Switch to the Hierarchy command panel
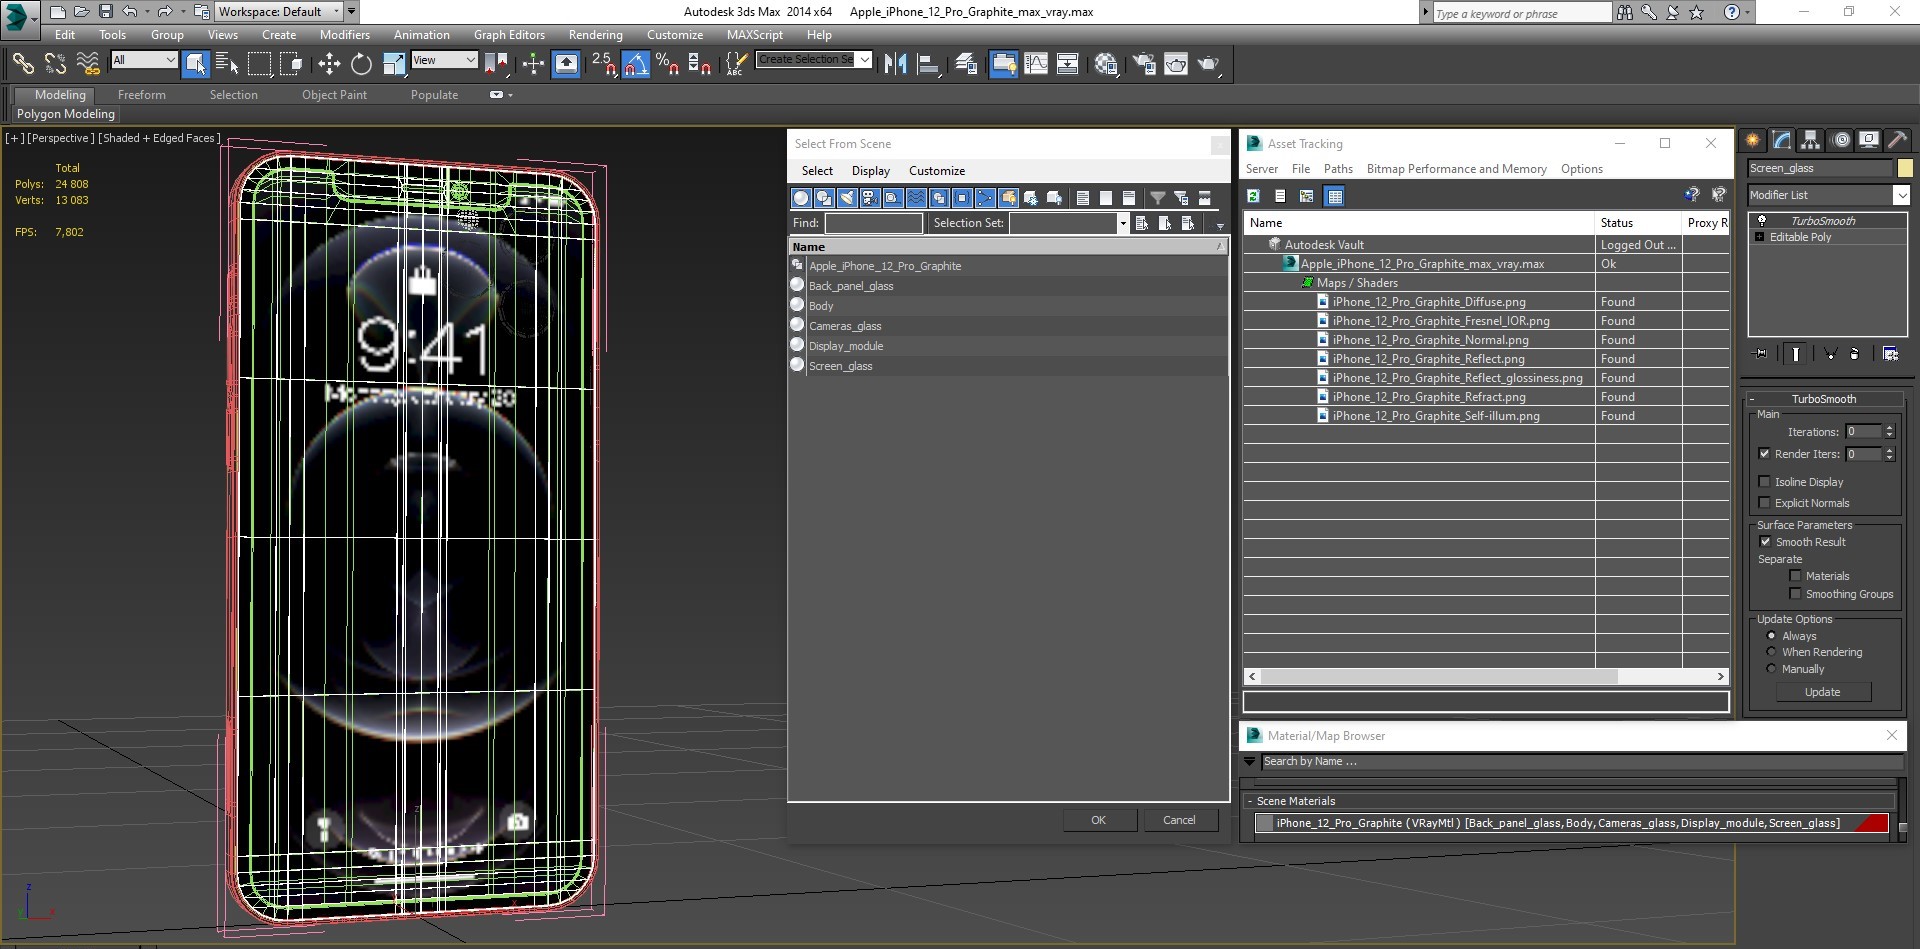Image resolution: width=1920 pixels, height=949 pixels. 1811,140
